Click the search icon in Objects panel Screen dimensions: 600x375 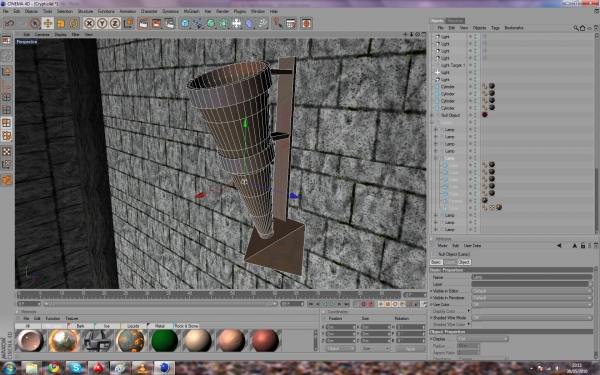[x=576, y=28]
